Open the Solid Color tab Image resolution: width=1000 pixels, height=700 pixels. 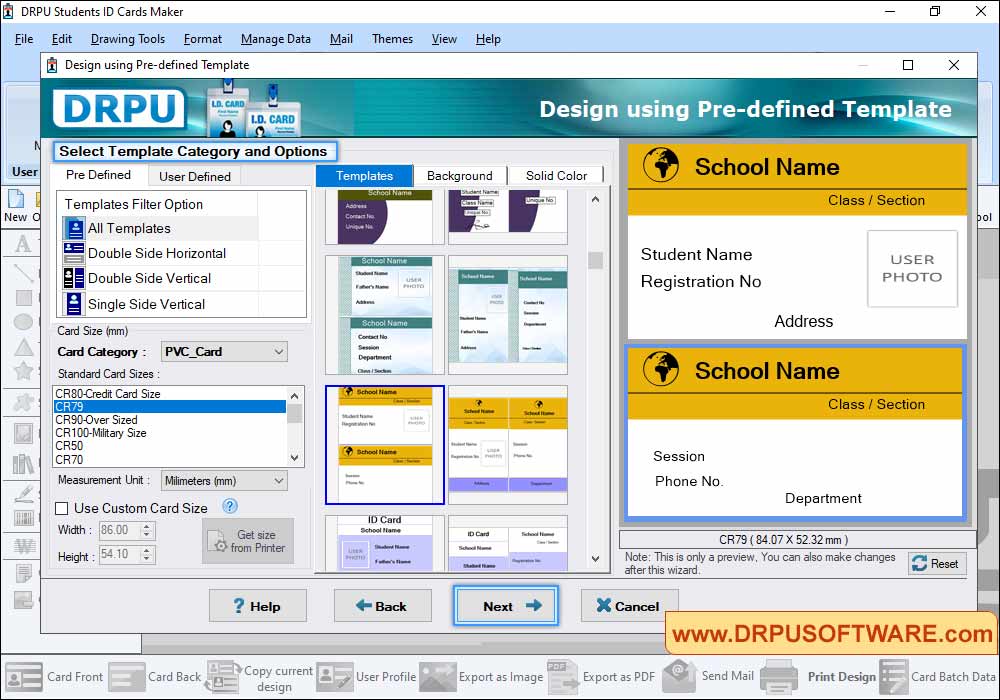point(556,176)
